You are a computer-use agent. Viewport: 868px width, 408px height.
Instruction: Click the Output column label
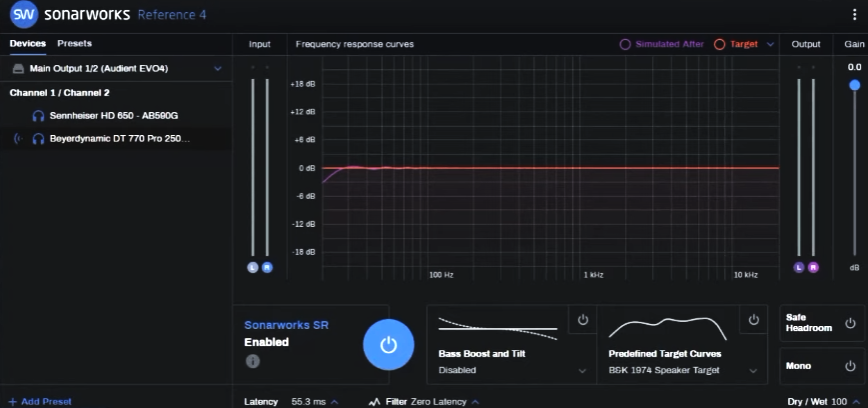tap(806, 44)
